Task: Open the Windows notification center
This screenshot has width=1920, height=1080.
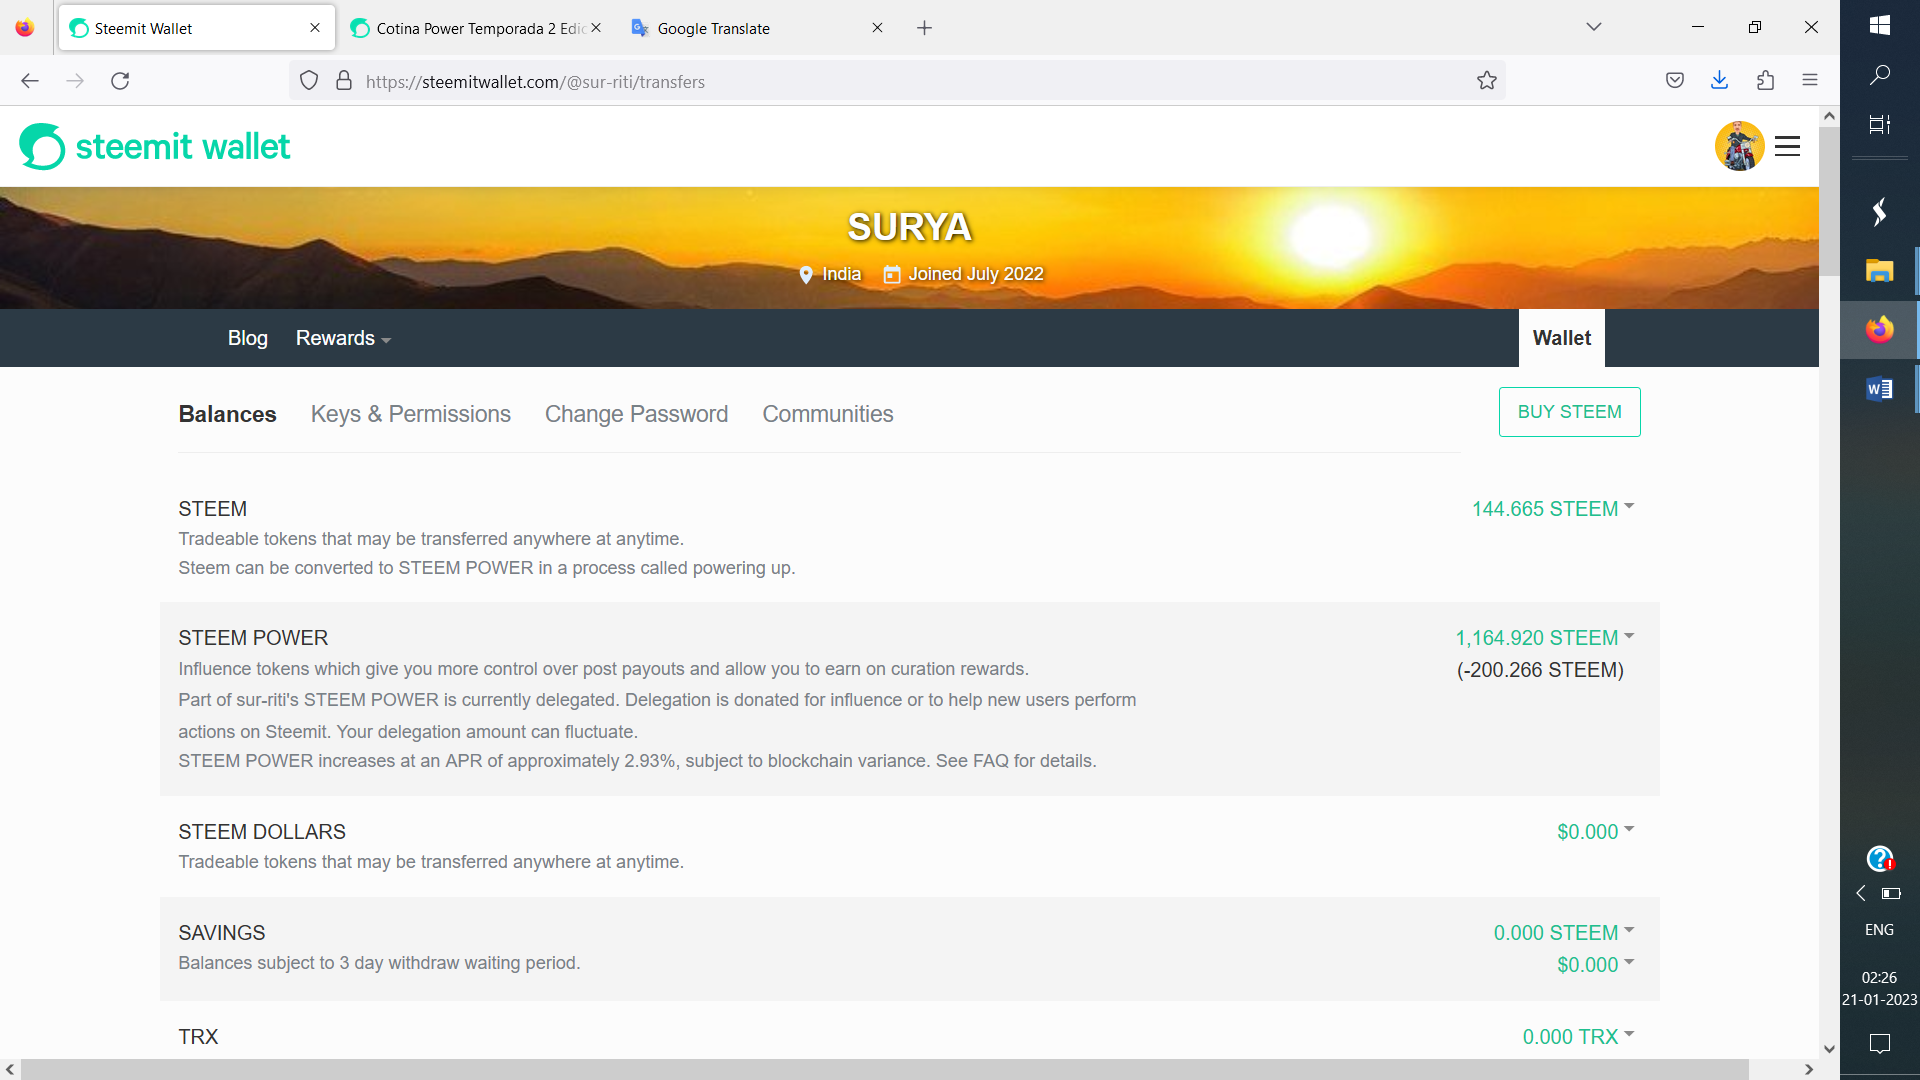Action: click(x=1880, y=1043)
